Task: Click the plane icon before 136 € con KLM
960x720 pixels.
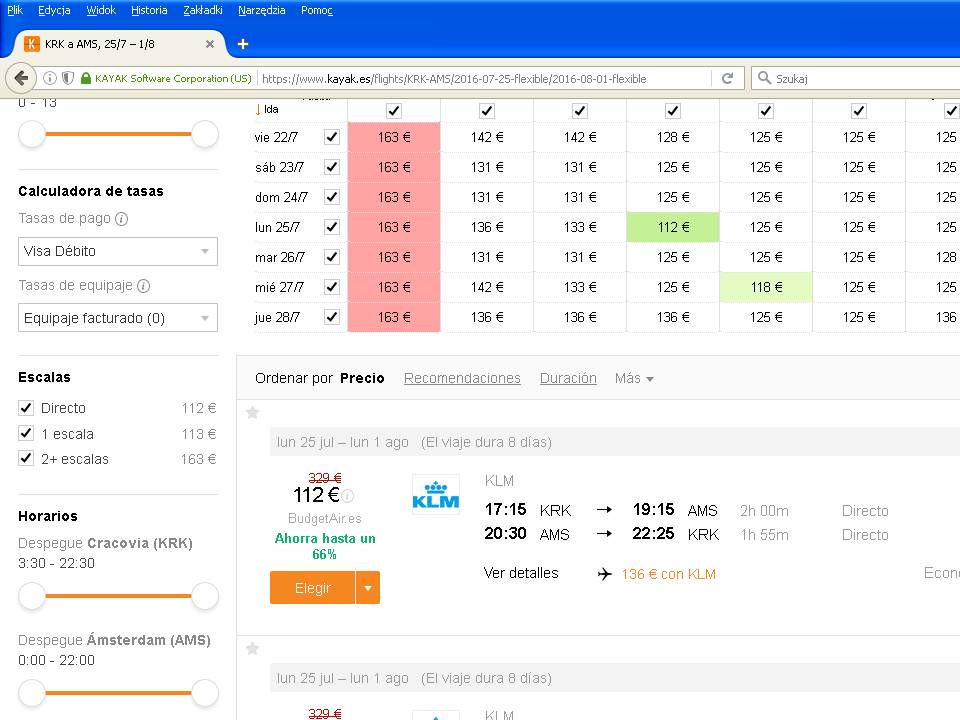Action: tap(604, 574)
